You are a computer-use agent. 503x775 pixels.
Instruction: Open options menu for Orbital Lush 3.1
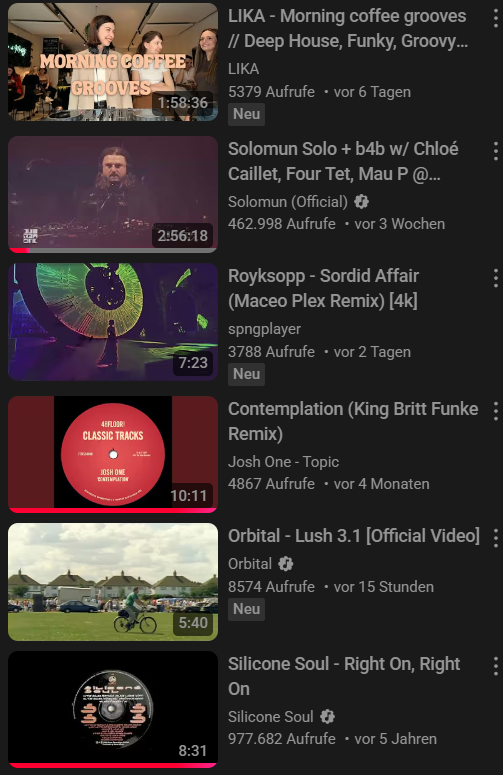pyautogui.click(x=496, y=538)
